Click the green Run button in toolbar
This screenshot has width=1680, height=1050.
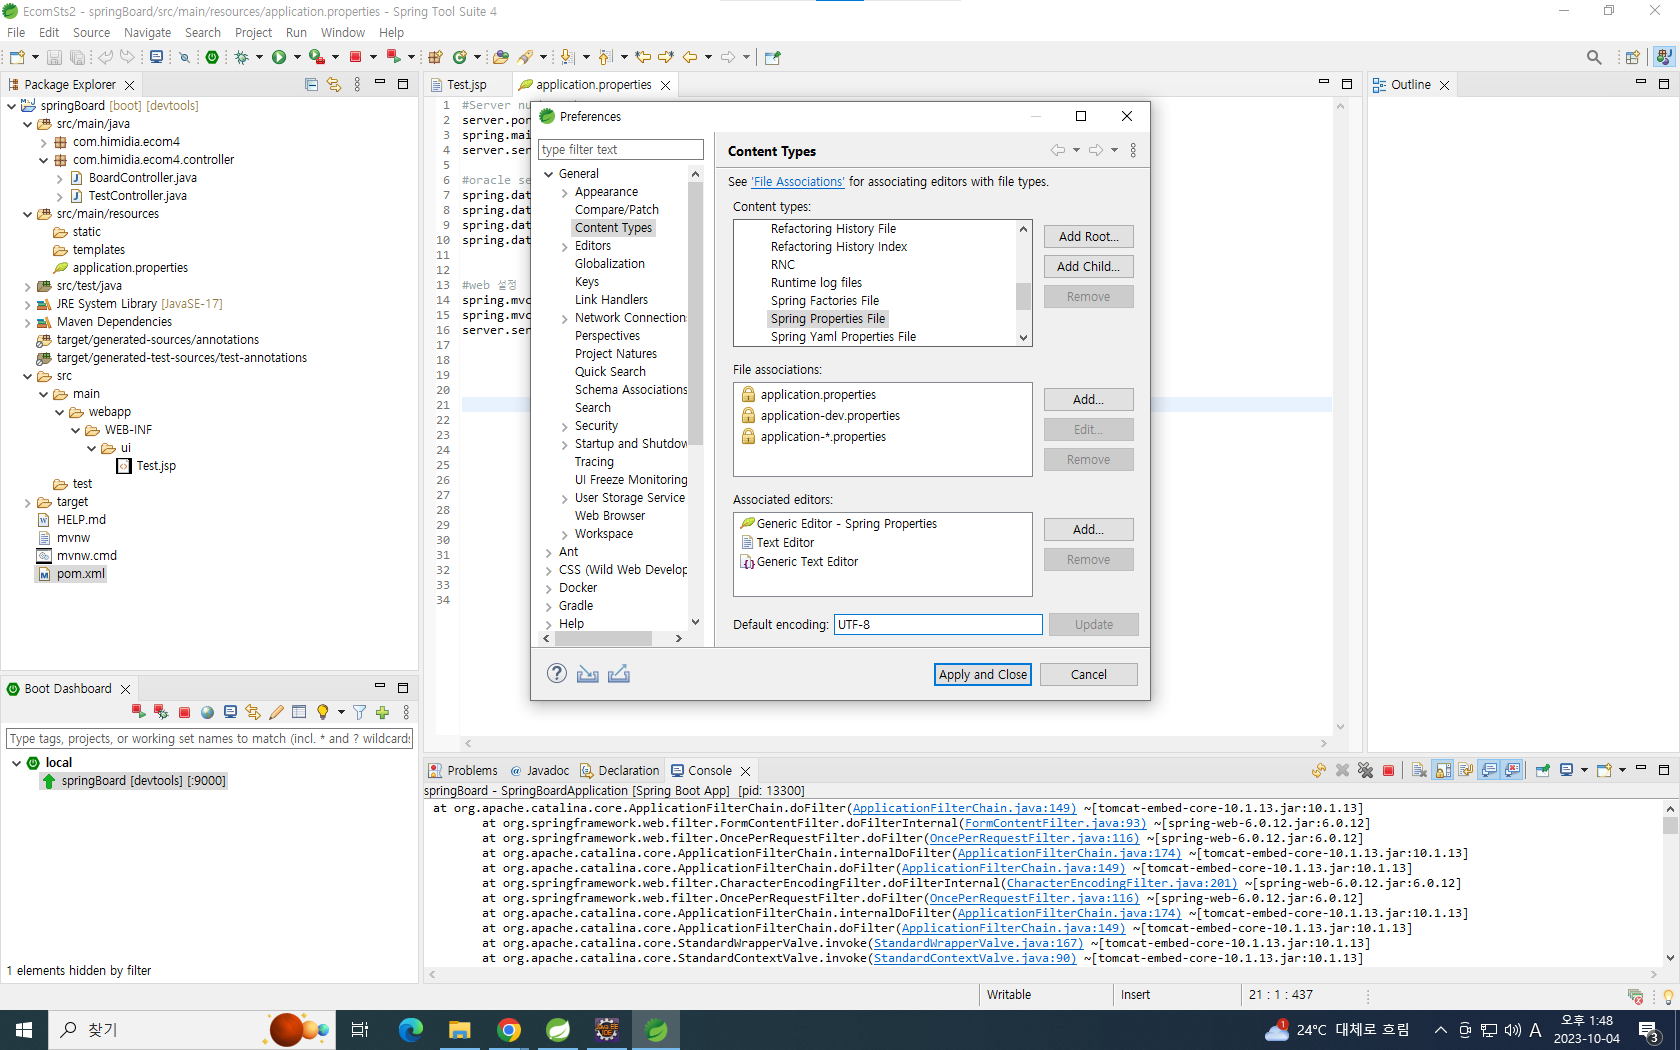pos(279,58)
